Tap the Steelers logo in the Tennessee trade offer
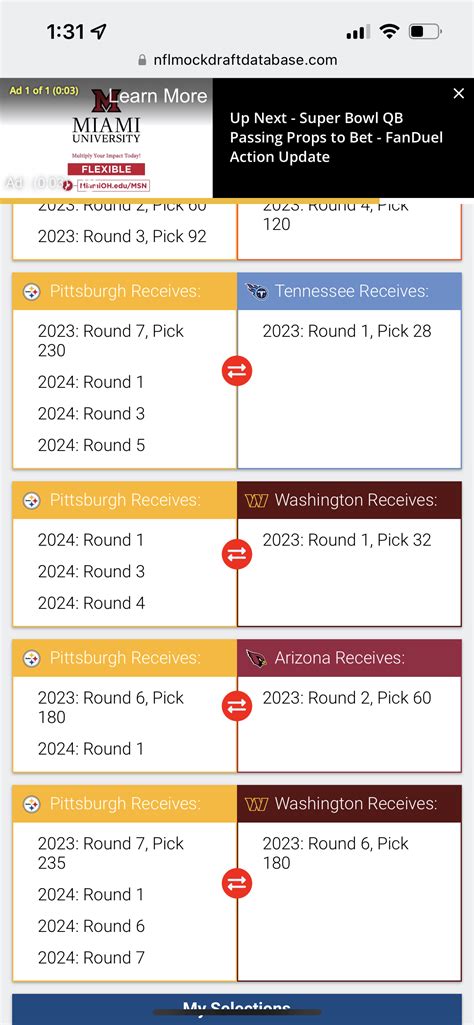 (31, 292)
